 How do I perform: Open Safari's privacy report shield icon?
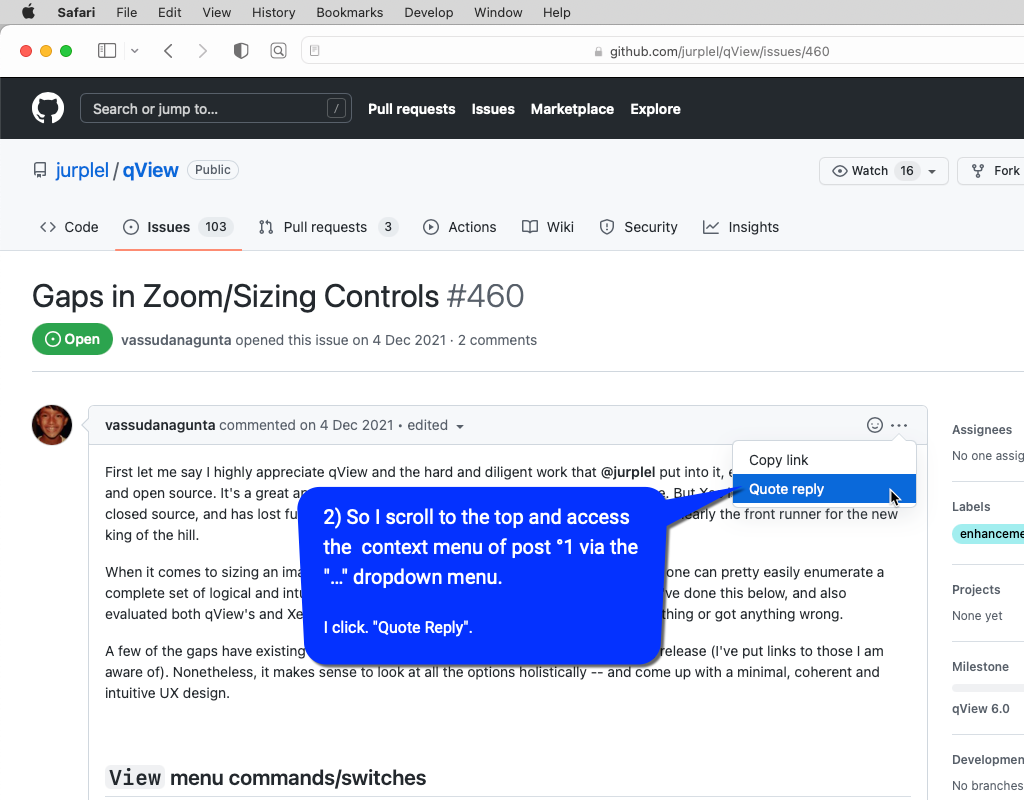pos(240,50)
